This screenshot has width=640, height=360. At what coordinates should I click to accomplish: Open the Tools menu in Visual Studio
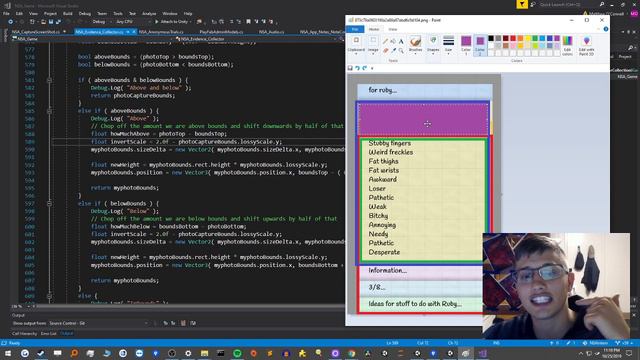[x=118, y=13]
